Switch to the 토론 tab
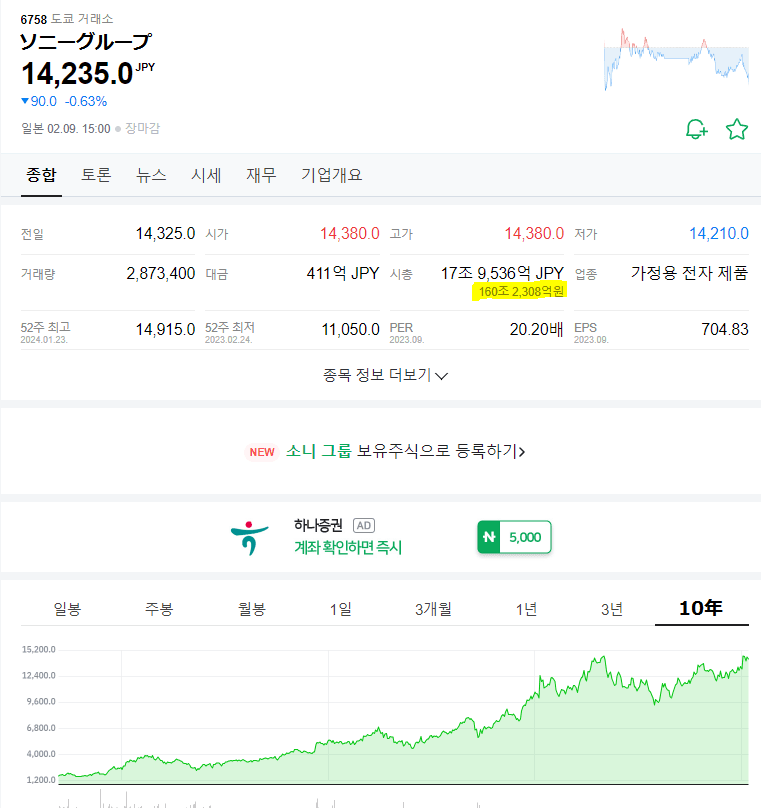Viewport: 761px width, 808px height. [96, 175]
